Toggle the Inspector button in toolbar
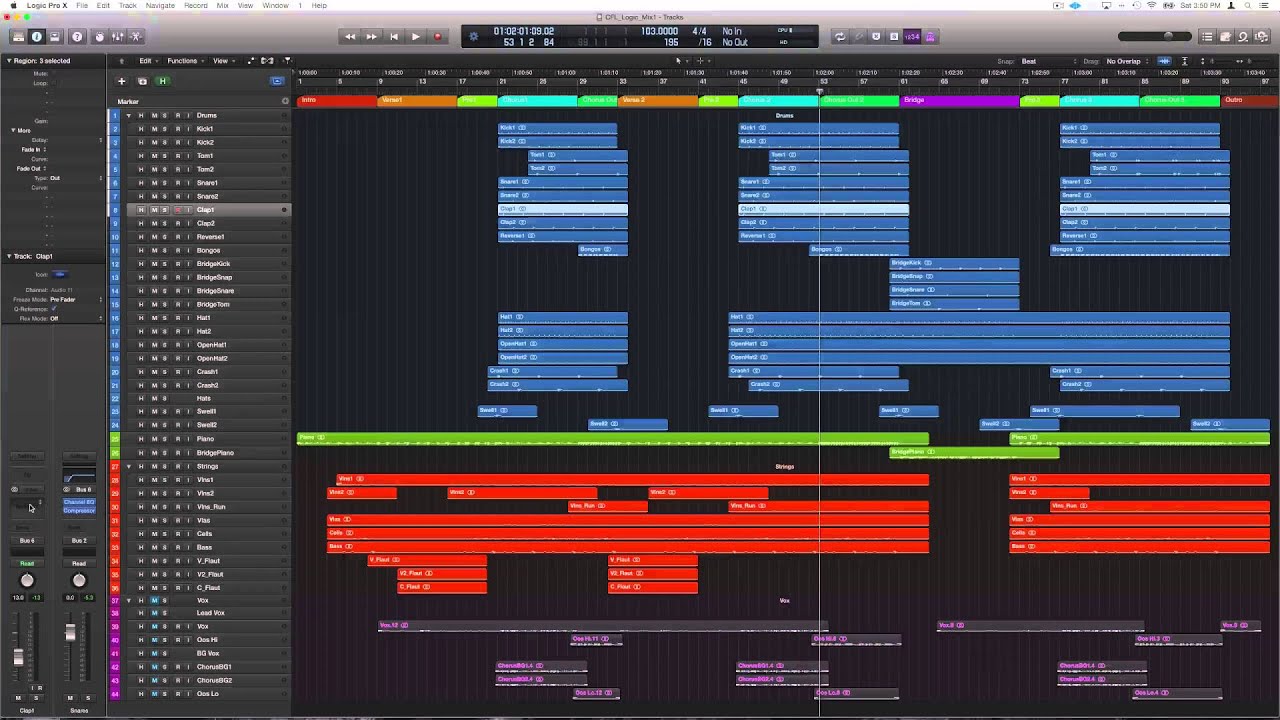This screenshot has width=1280, height=720. click(37, 37)
